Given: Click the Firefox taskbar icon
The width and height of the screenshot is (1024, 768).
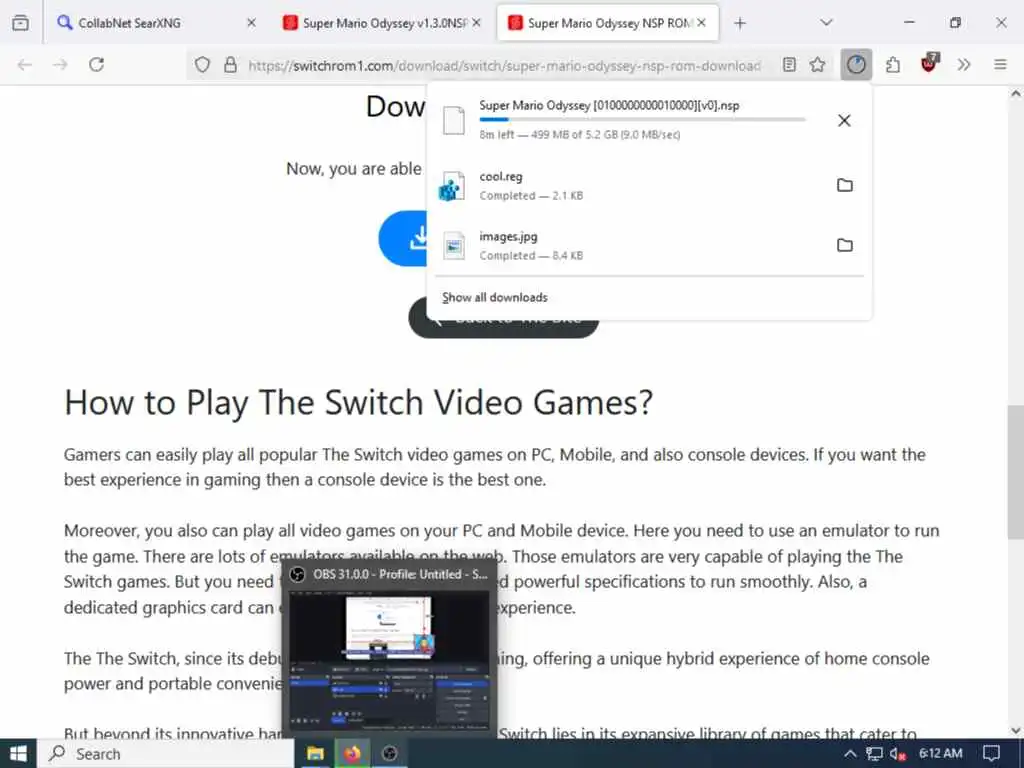Looking at the screenshot, I should 353,754.
